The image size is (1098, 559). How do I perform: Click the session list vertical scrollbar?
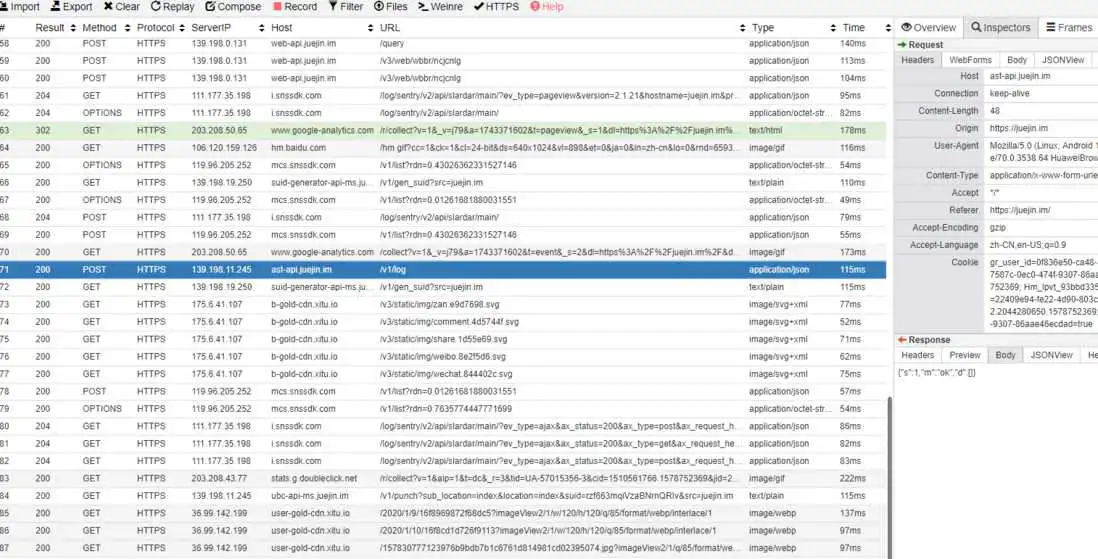pos(889,477)
